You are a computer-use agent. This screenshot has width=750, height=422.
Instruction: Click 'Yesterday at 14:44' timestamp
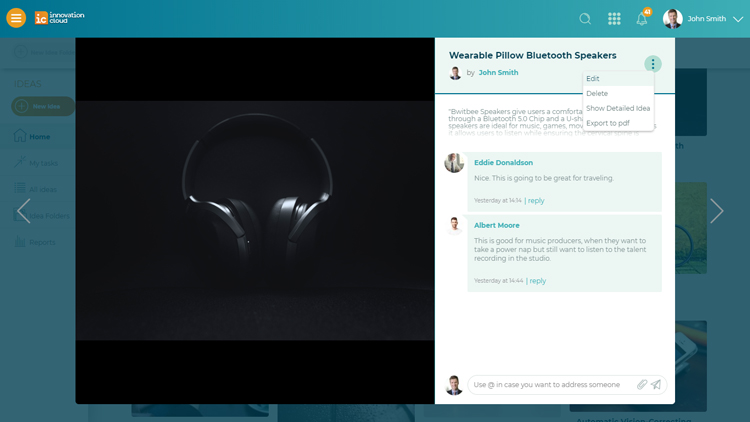[498, 281]
